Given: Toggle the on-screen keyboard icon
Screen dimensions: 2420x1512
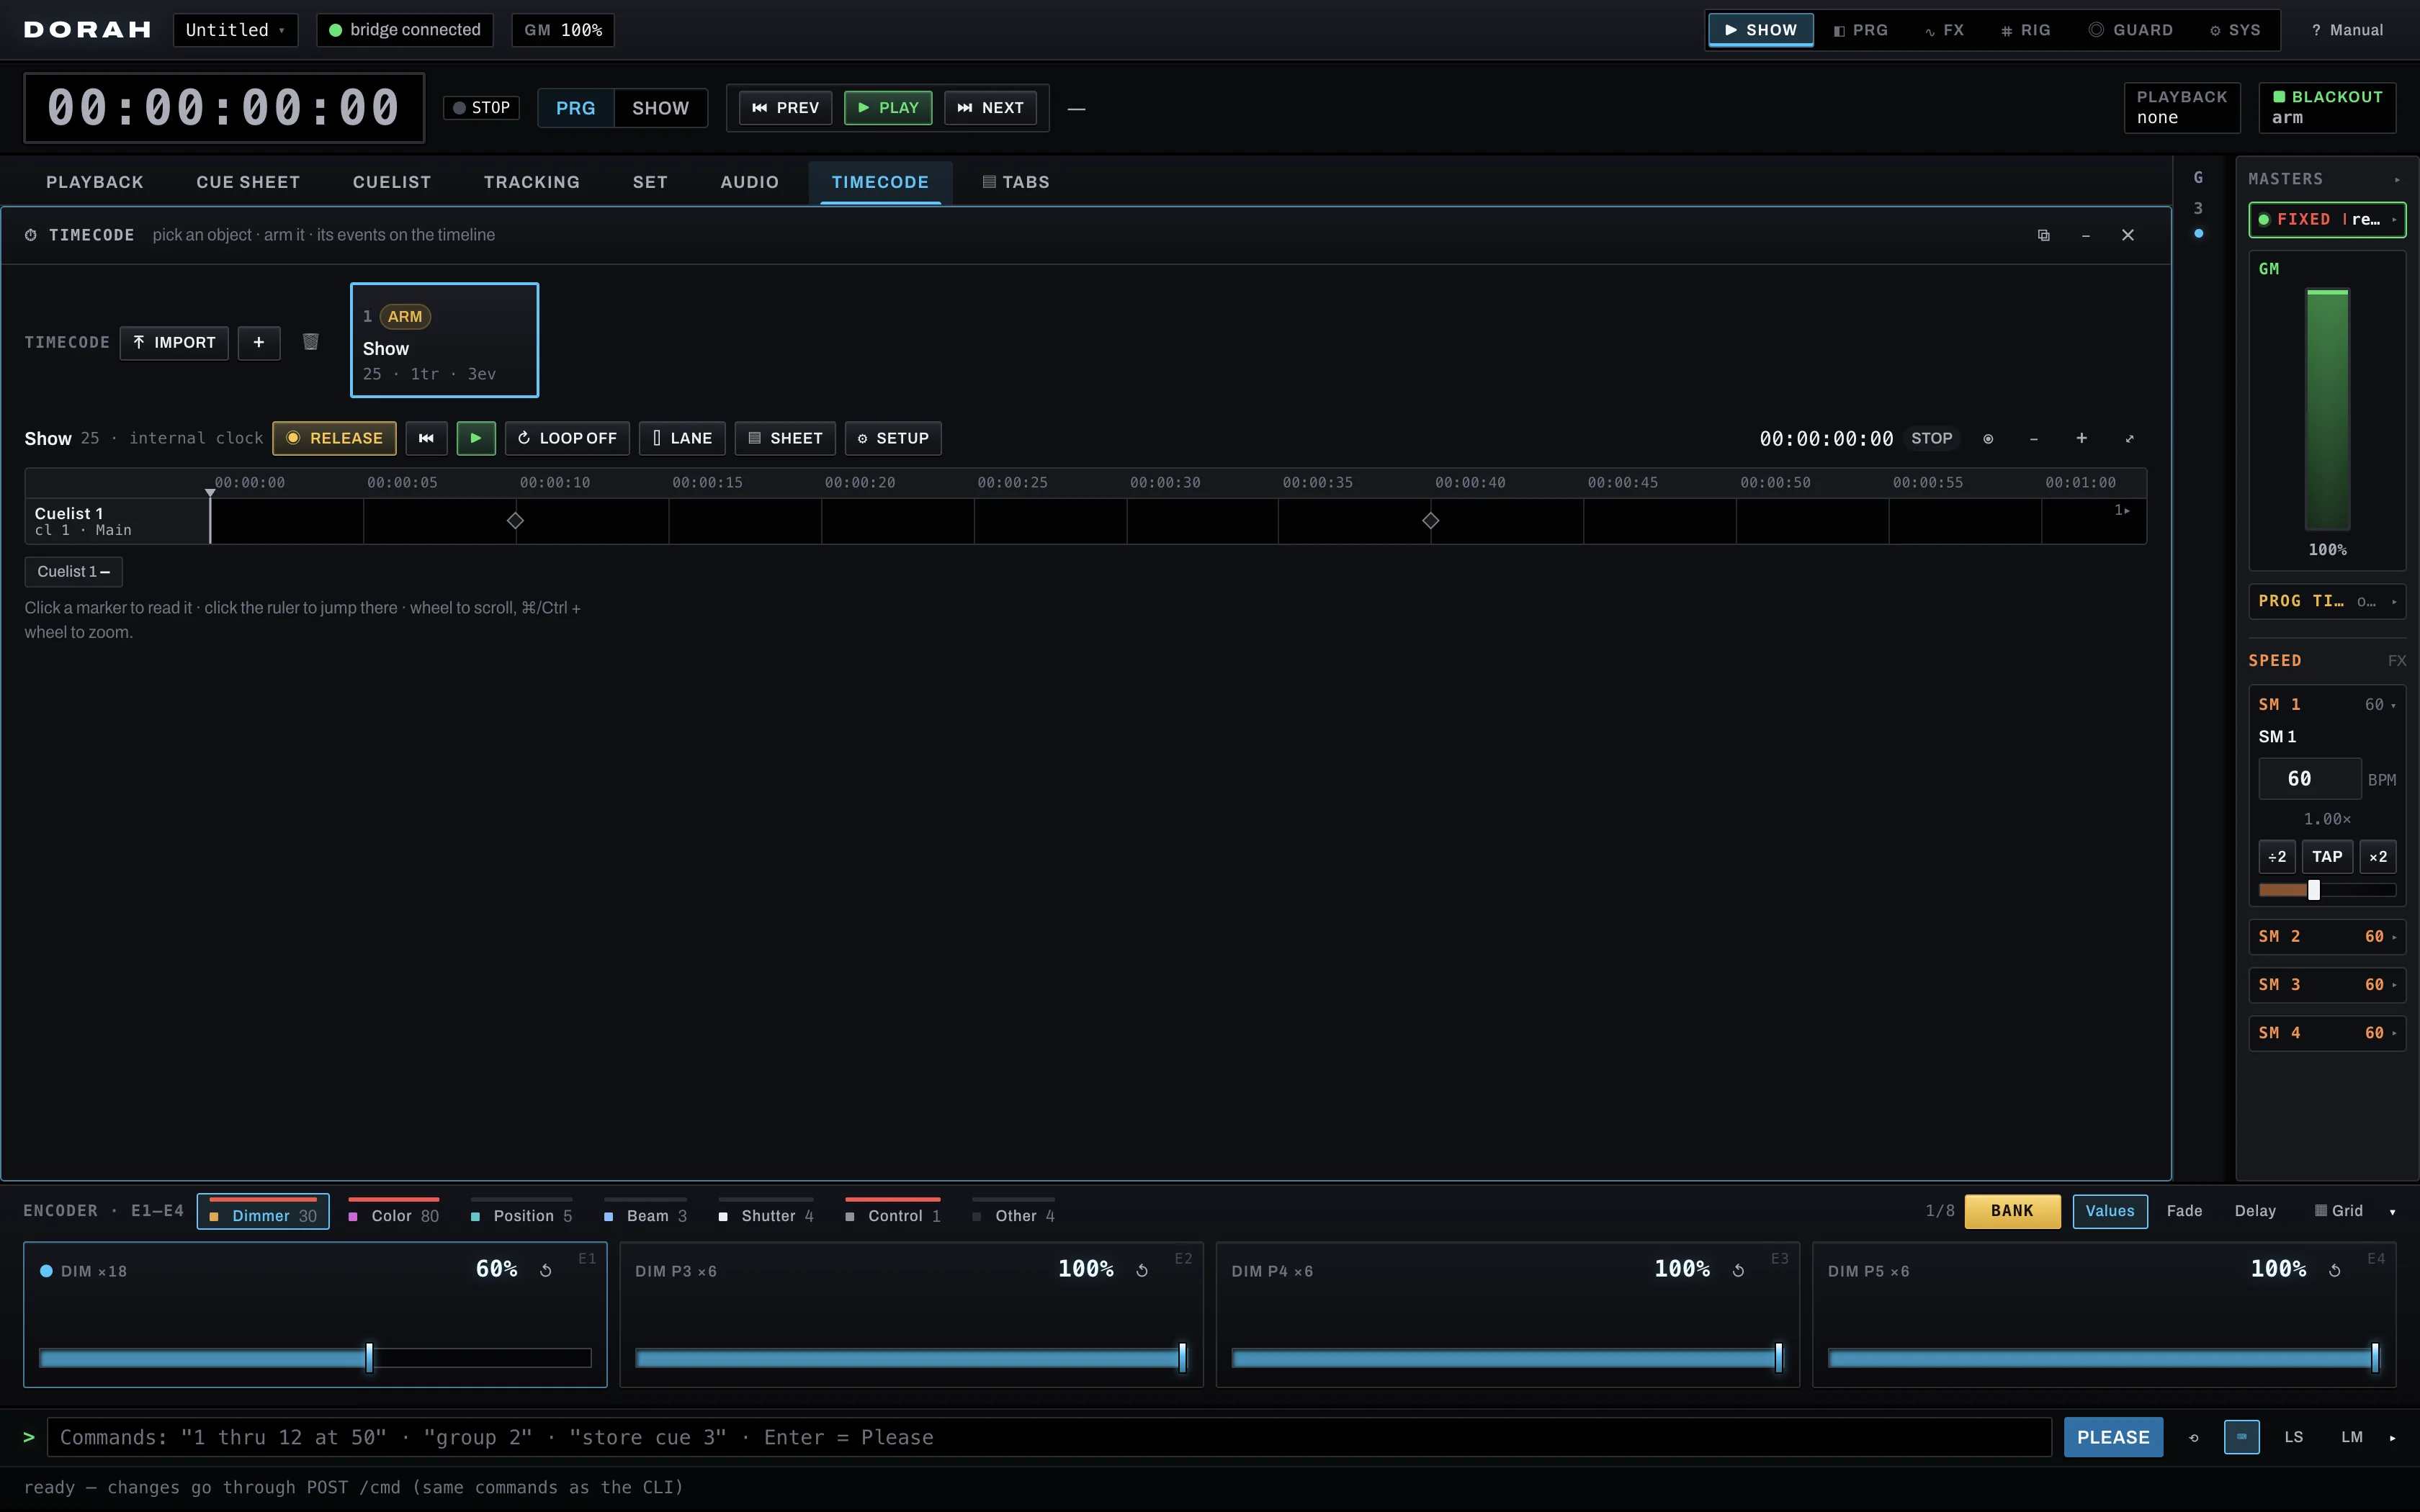Looking at the screenshot, I should coord(2241,1437).
